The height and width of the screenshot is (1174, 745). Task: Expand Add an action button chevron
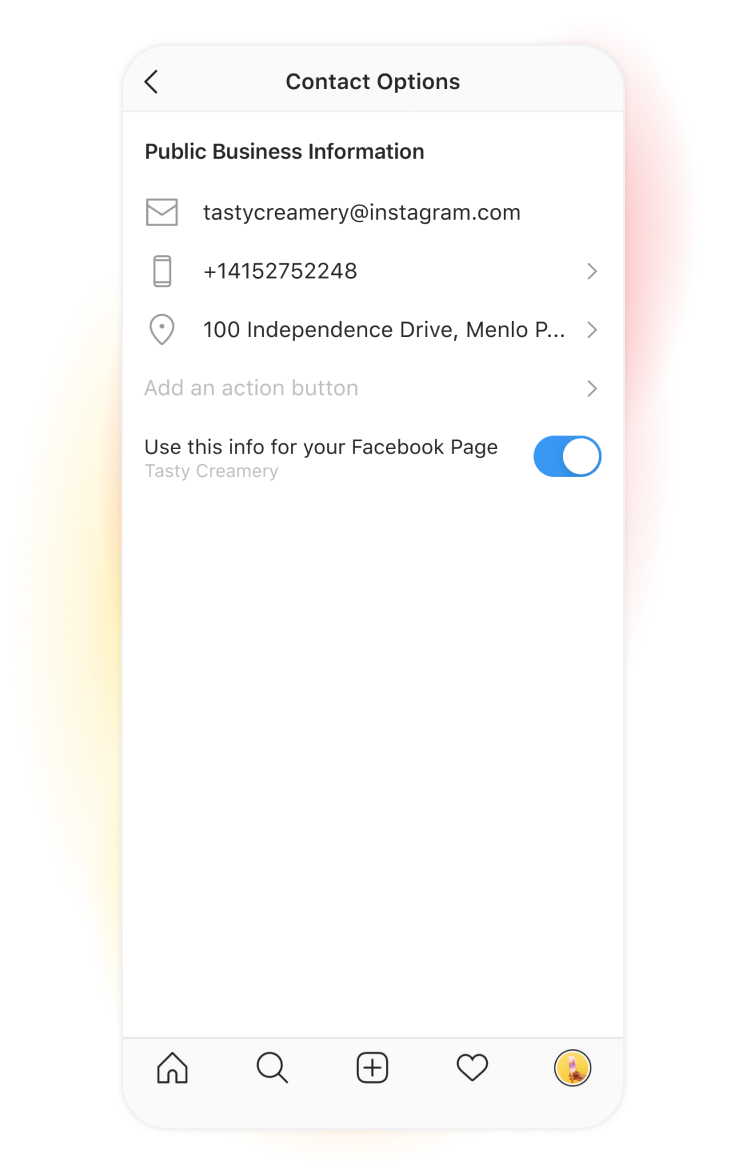(592, 389)
